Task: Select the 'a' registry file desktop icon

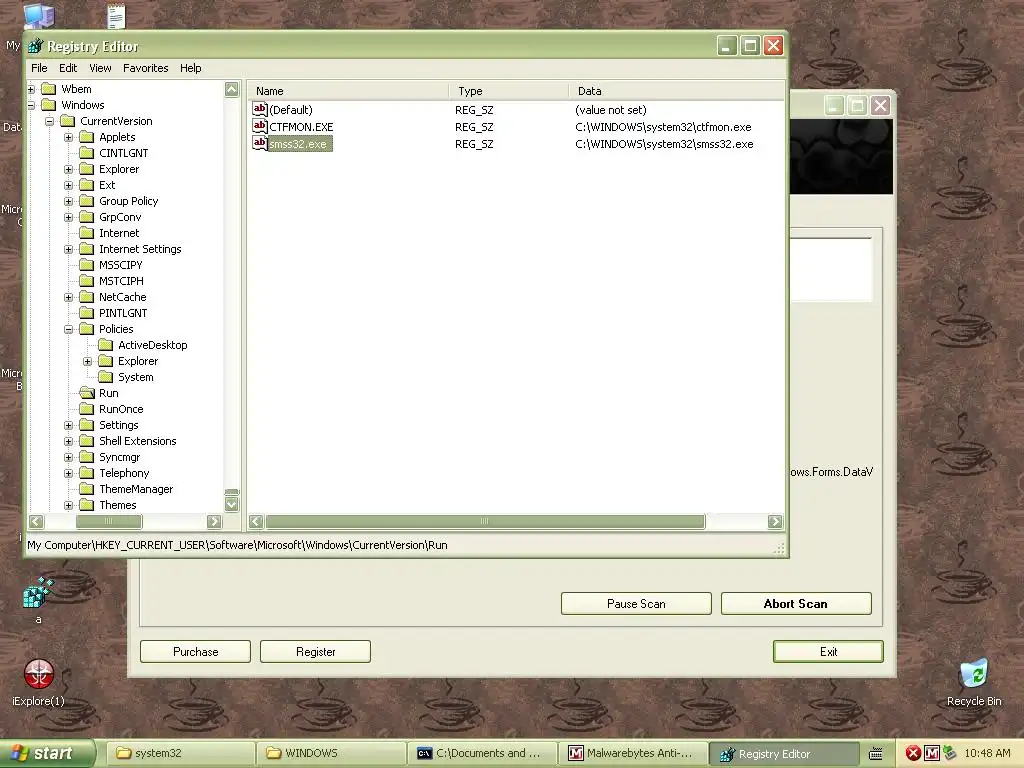Action: pyautogui.click(x=38, y=592)
